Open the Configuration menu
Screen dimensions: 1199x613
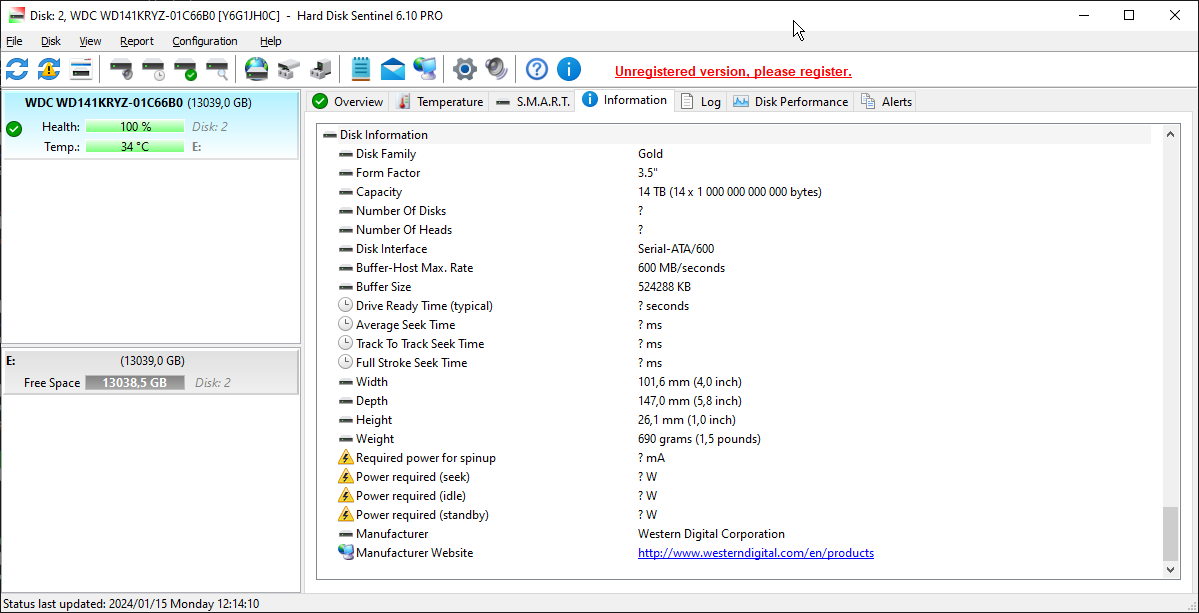(x=205, y=41)
